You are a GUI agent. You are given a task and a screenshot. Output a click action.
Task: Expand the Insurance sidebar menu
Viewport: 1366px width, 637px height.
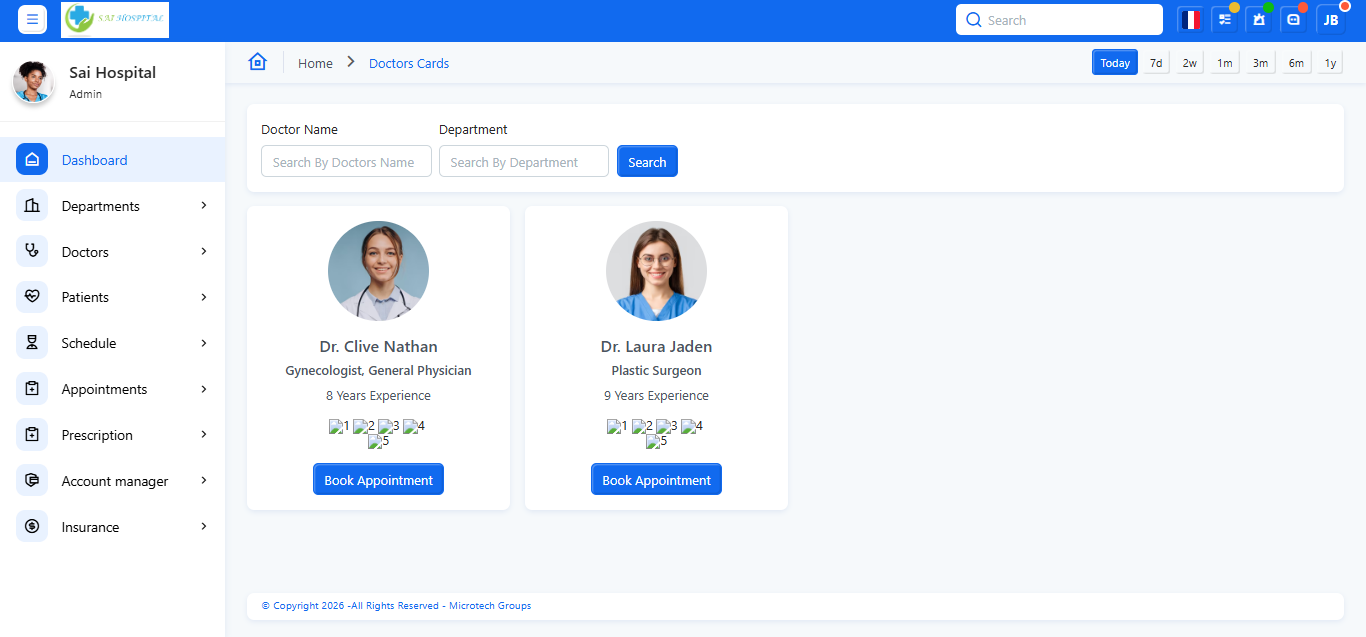112,527
